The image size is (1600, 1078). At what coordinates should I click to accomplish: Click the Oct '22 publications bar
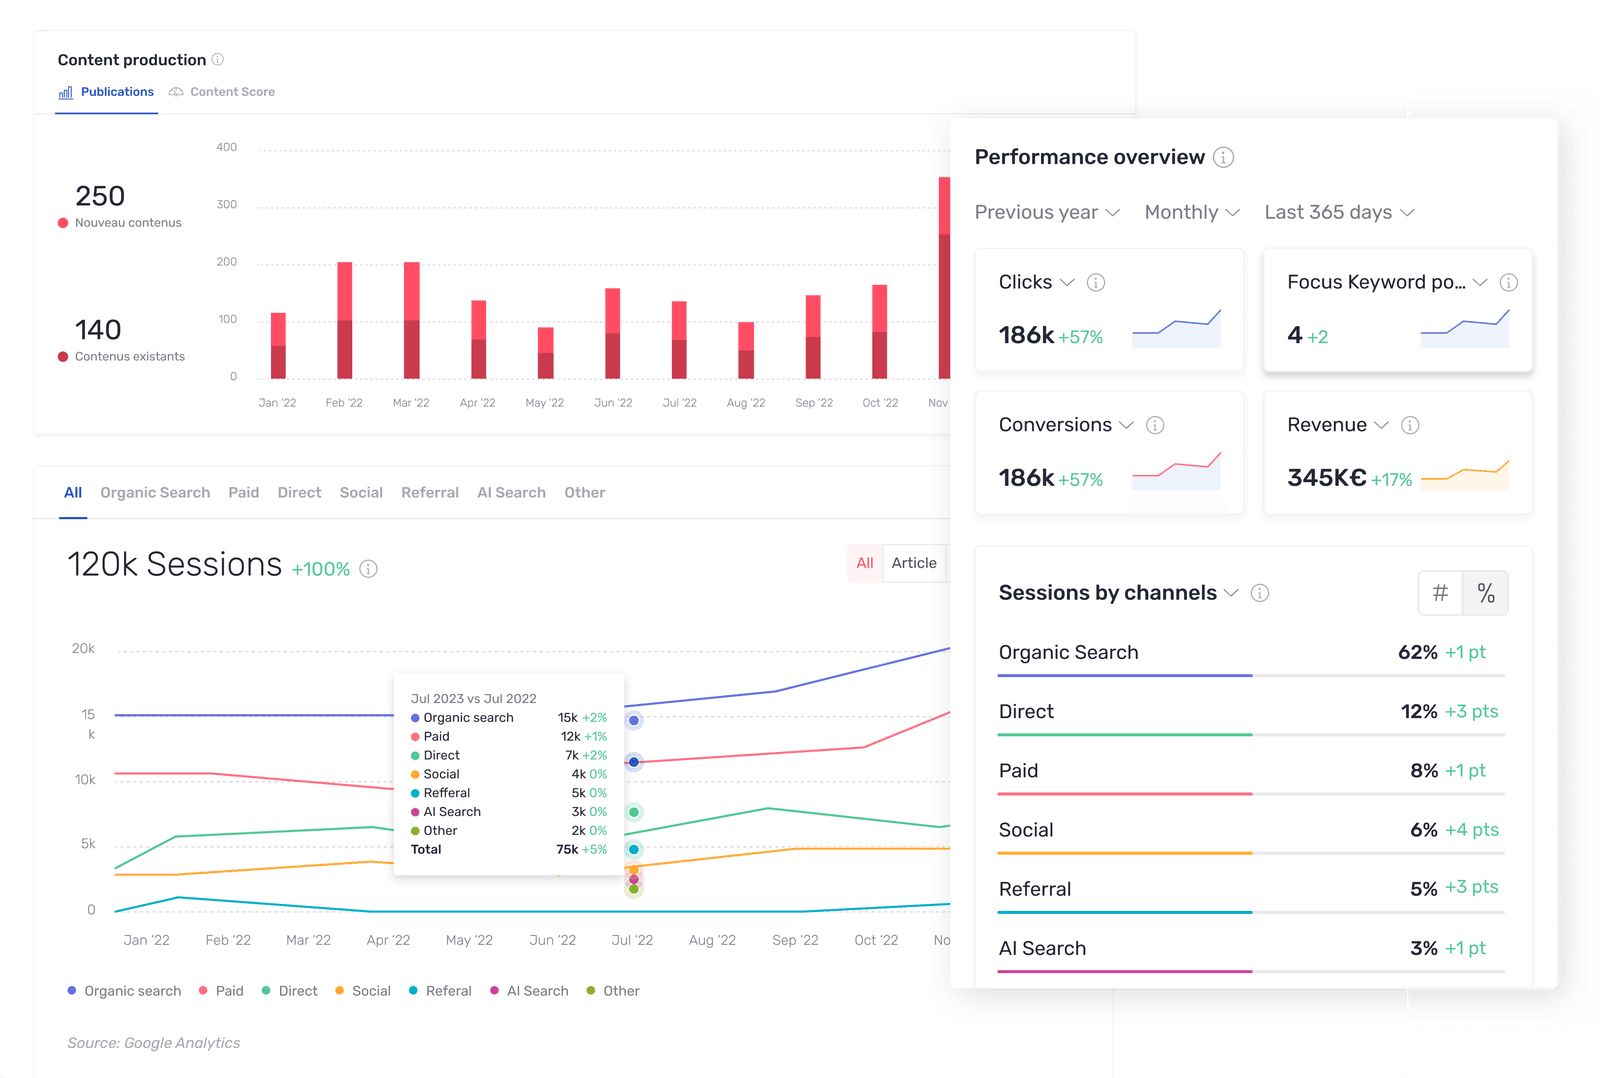[879, 332]
